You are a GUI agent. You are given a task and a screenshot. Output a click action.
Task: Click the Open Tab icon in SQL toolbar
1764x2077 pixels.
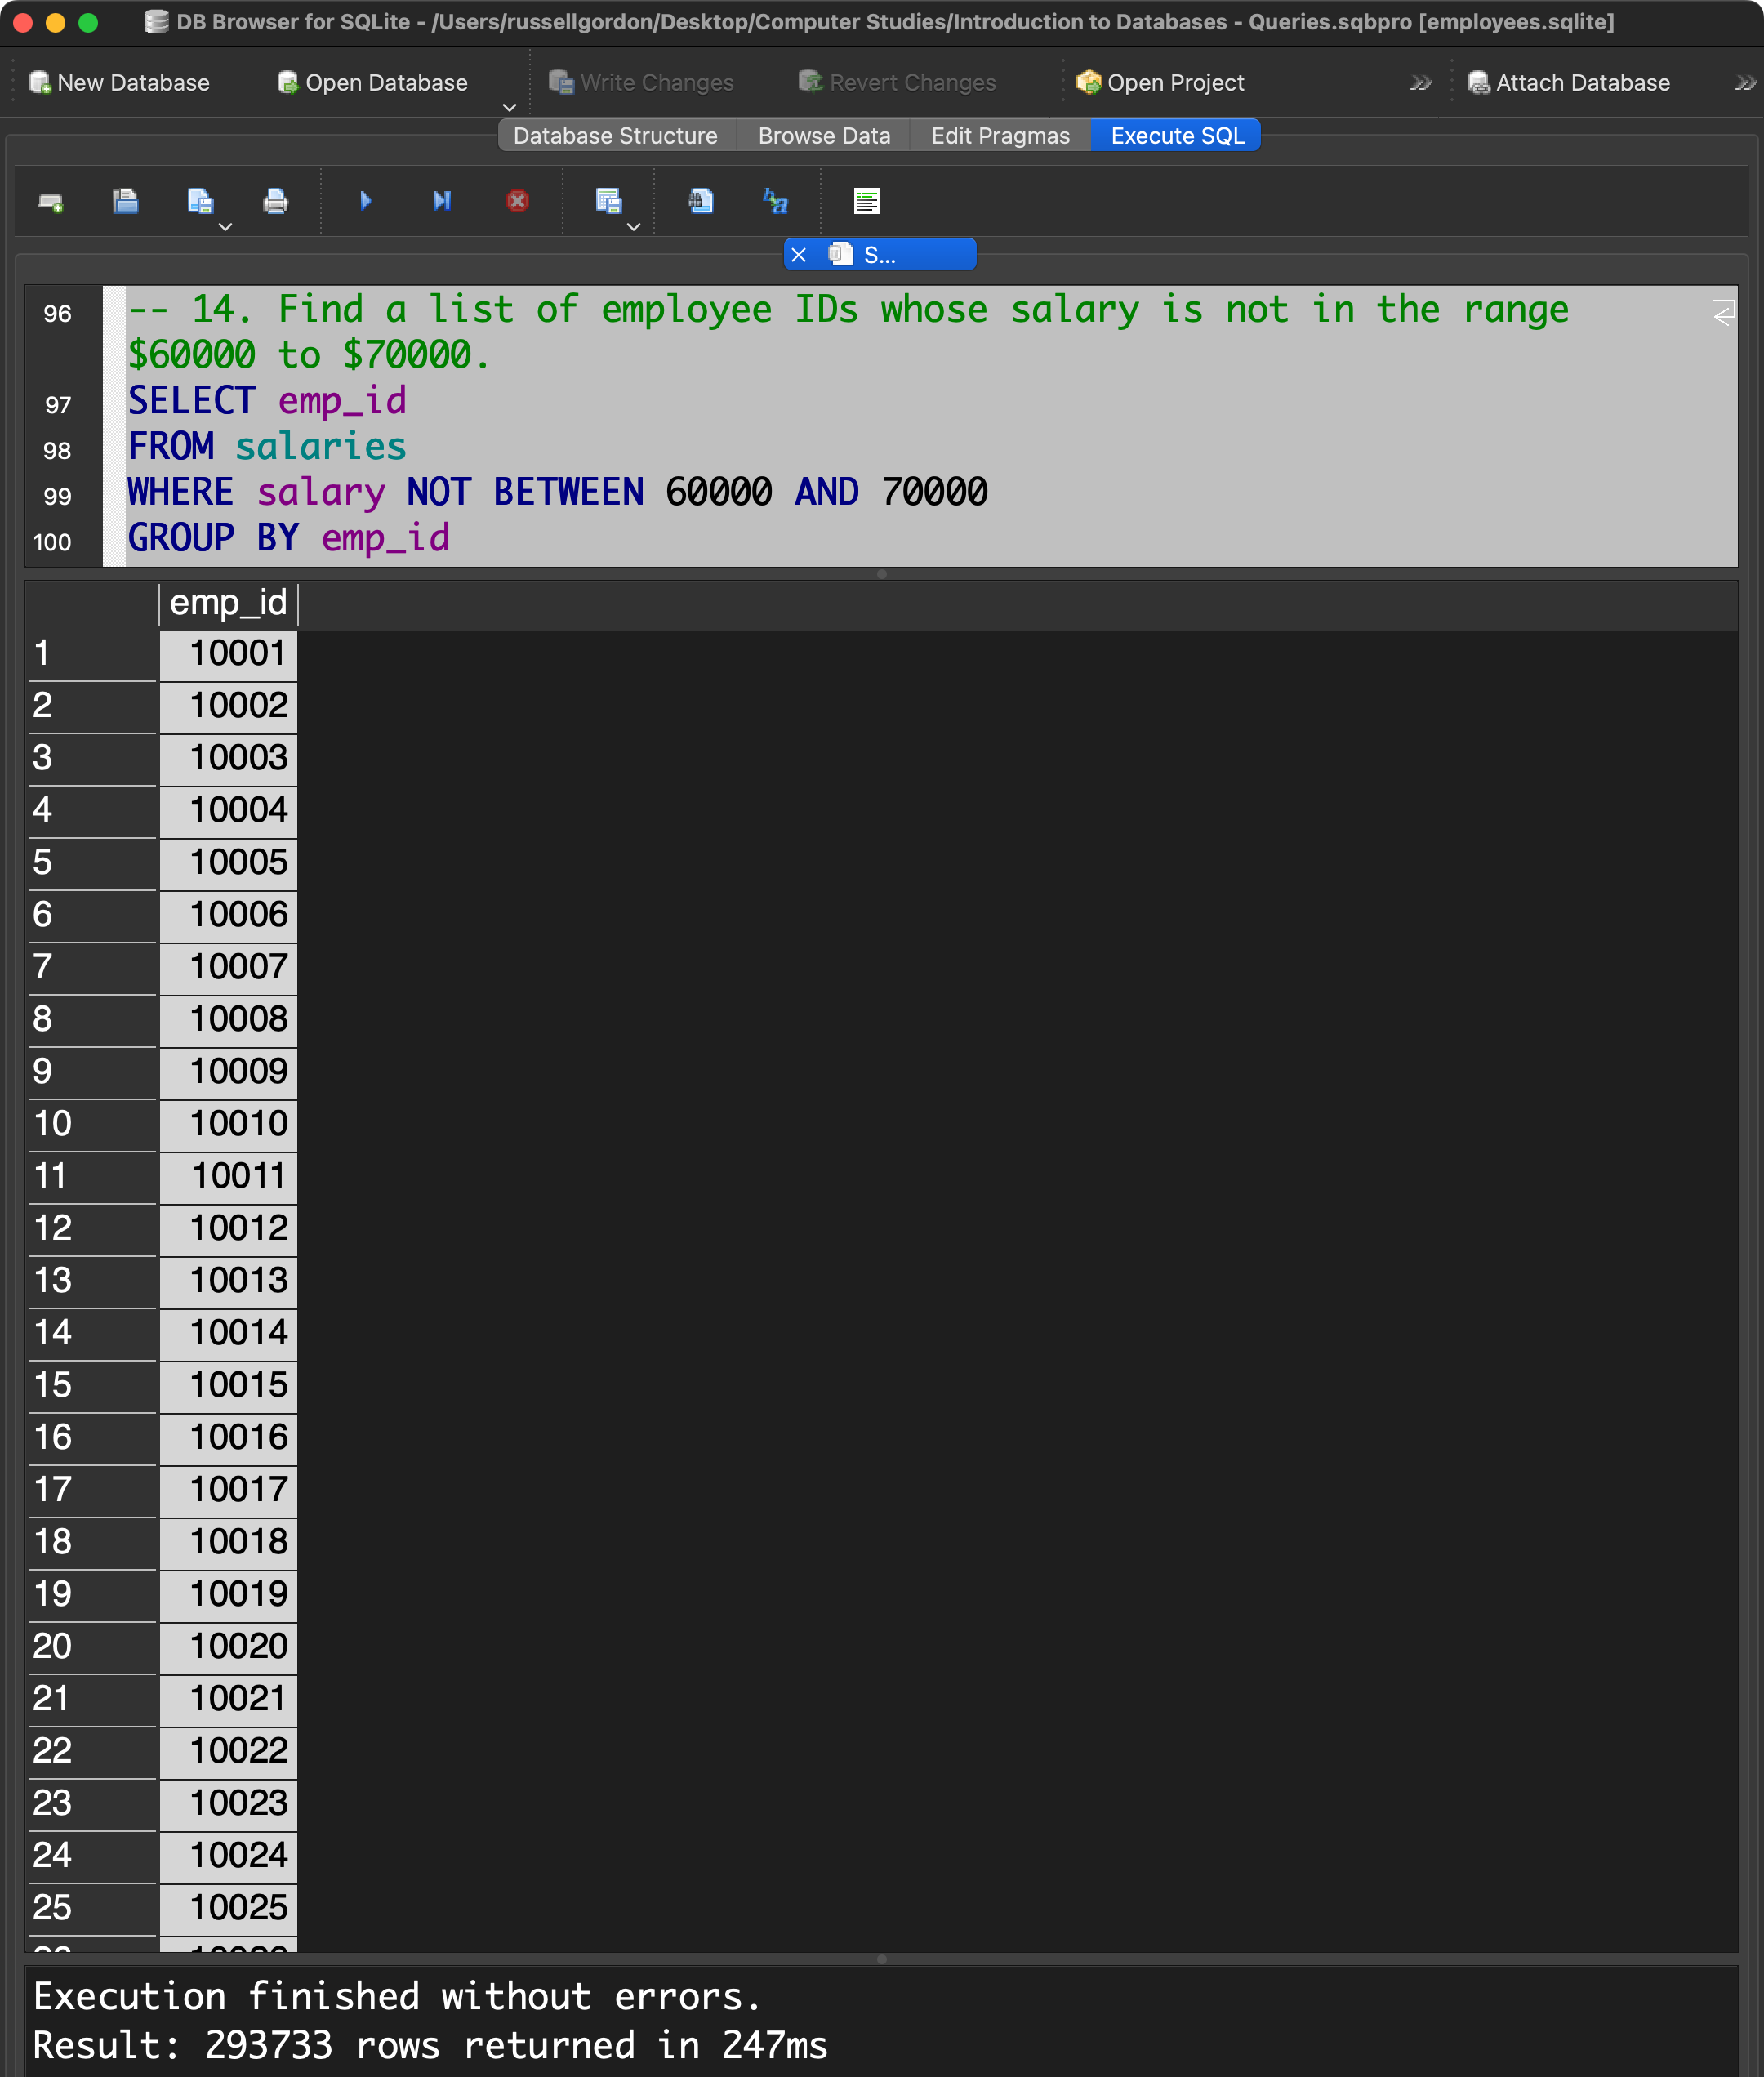50,202
